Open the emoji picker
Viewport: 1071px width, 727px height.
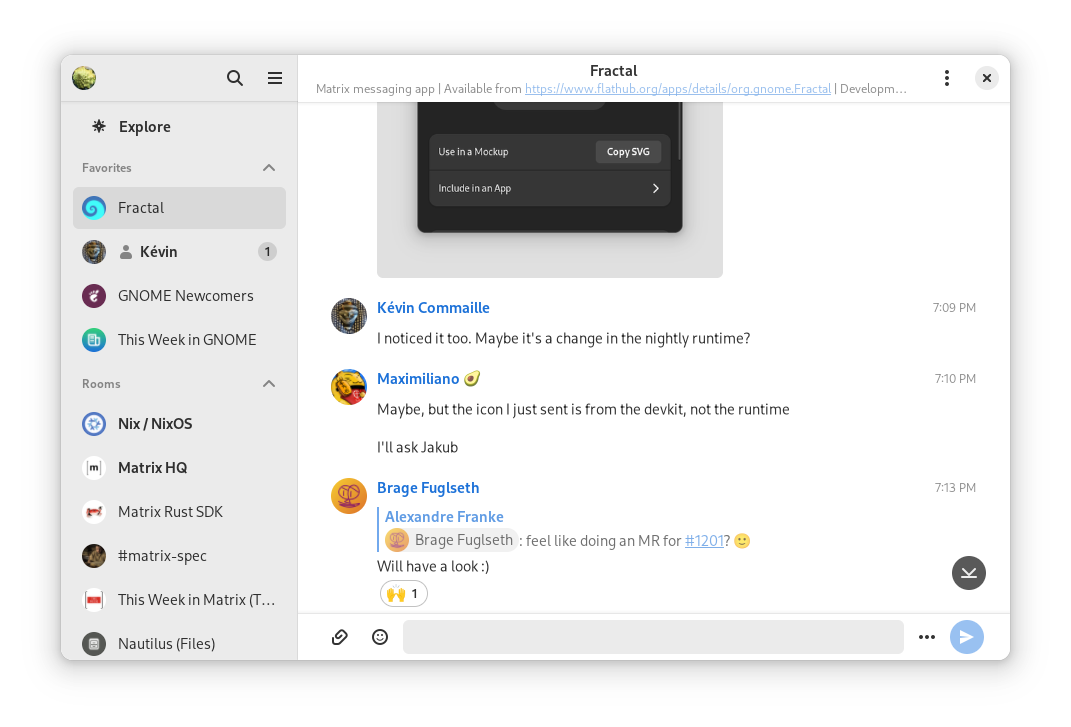(x=380, y=637)
